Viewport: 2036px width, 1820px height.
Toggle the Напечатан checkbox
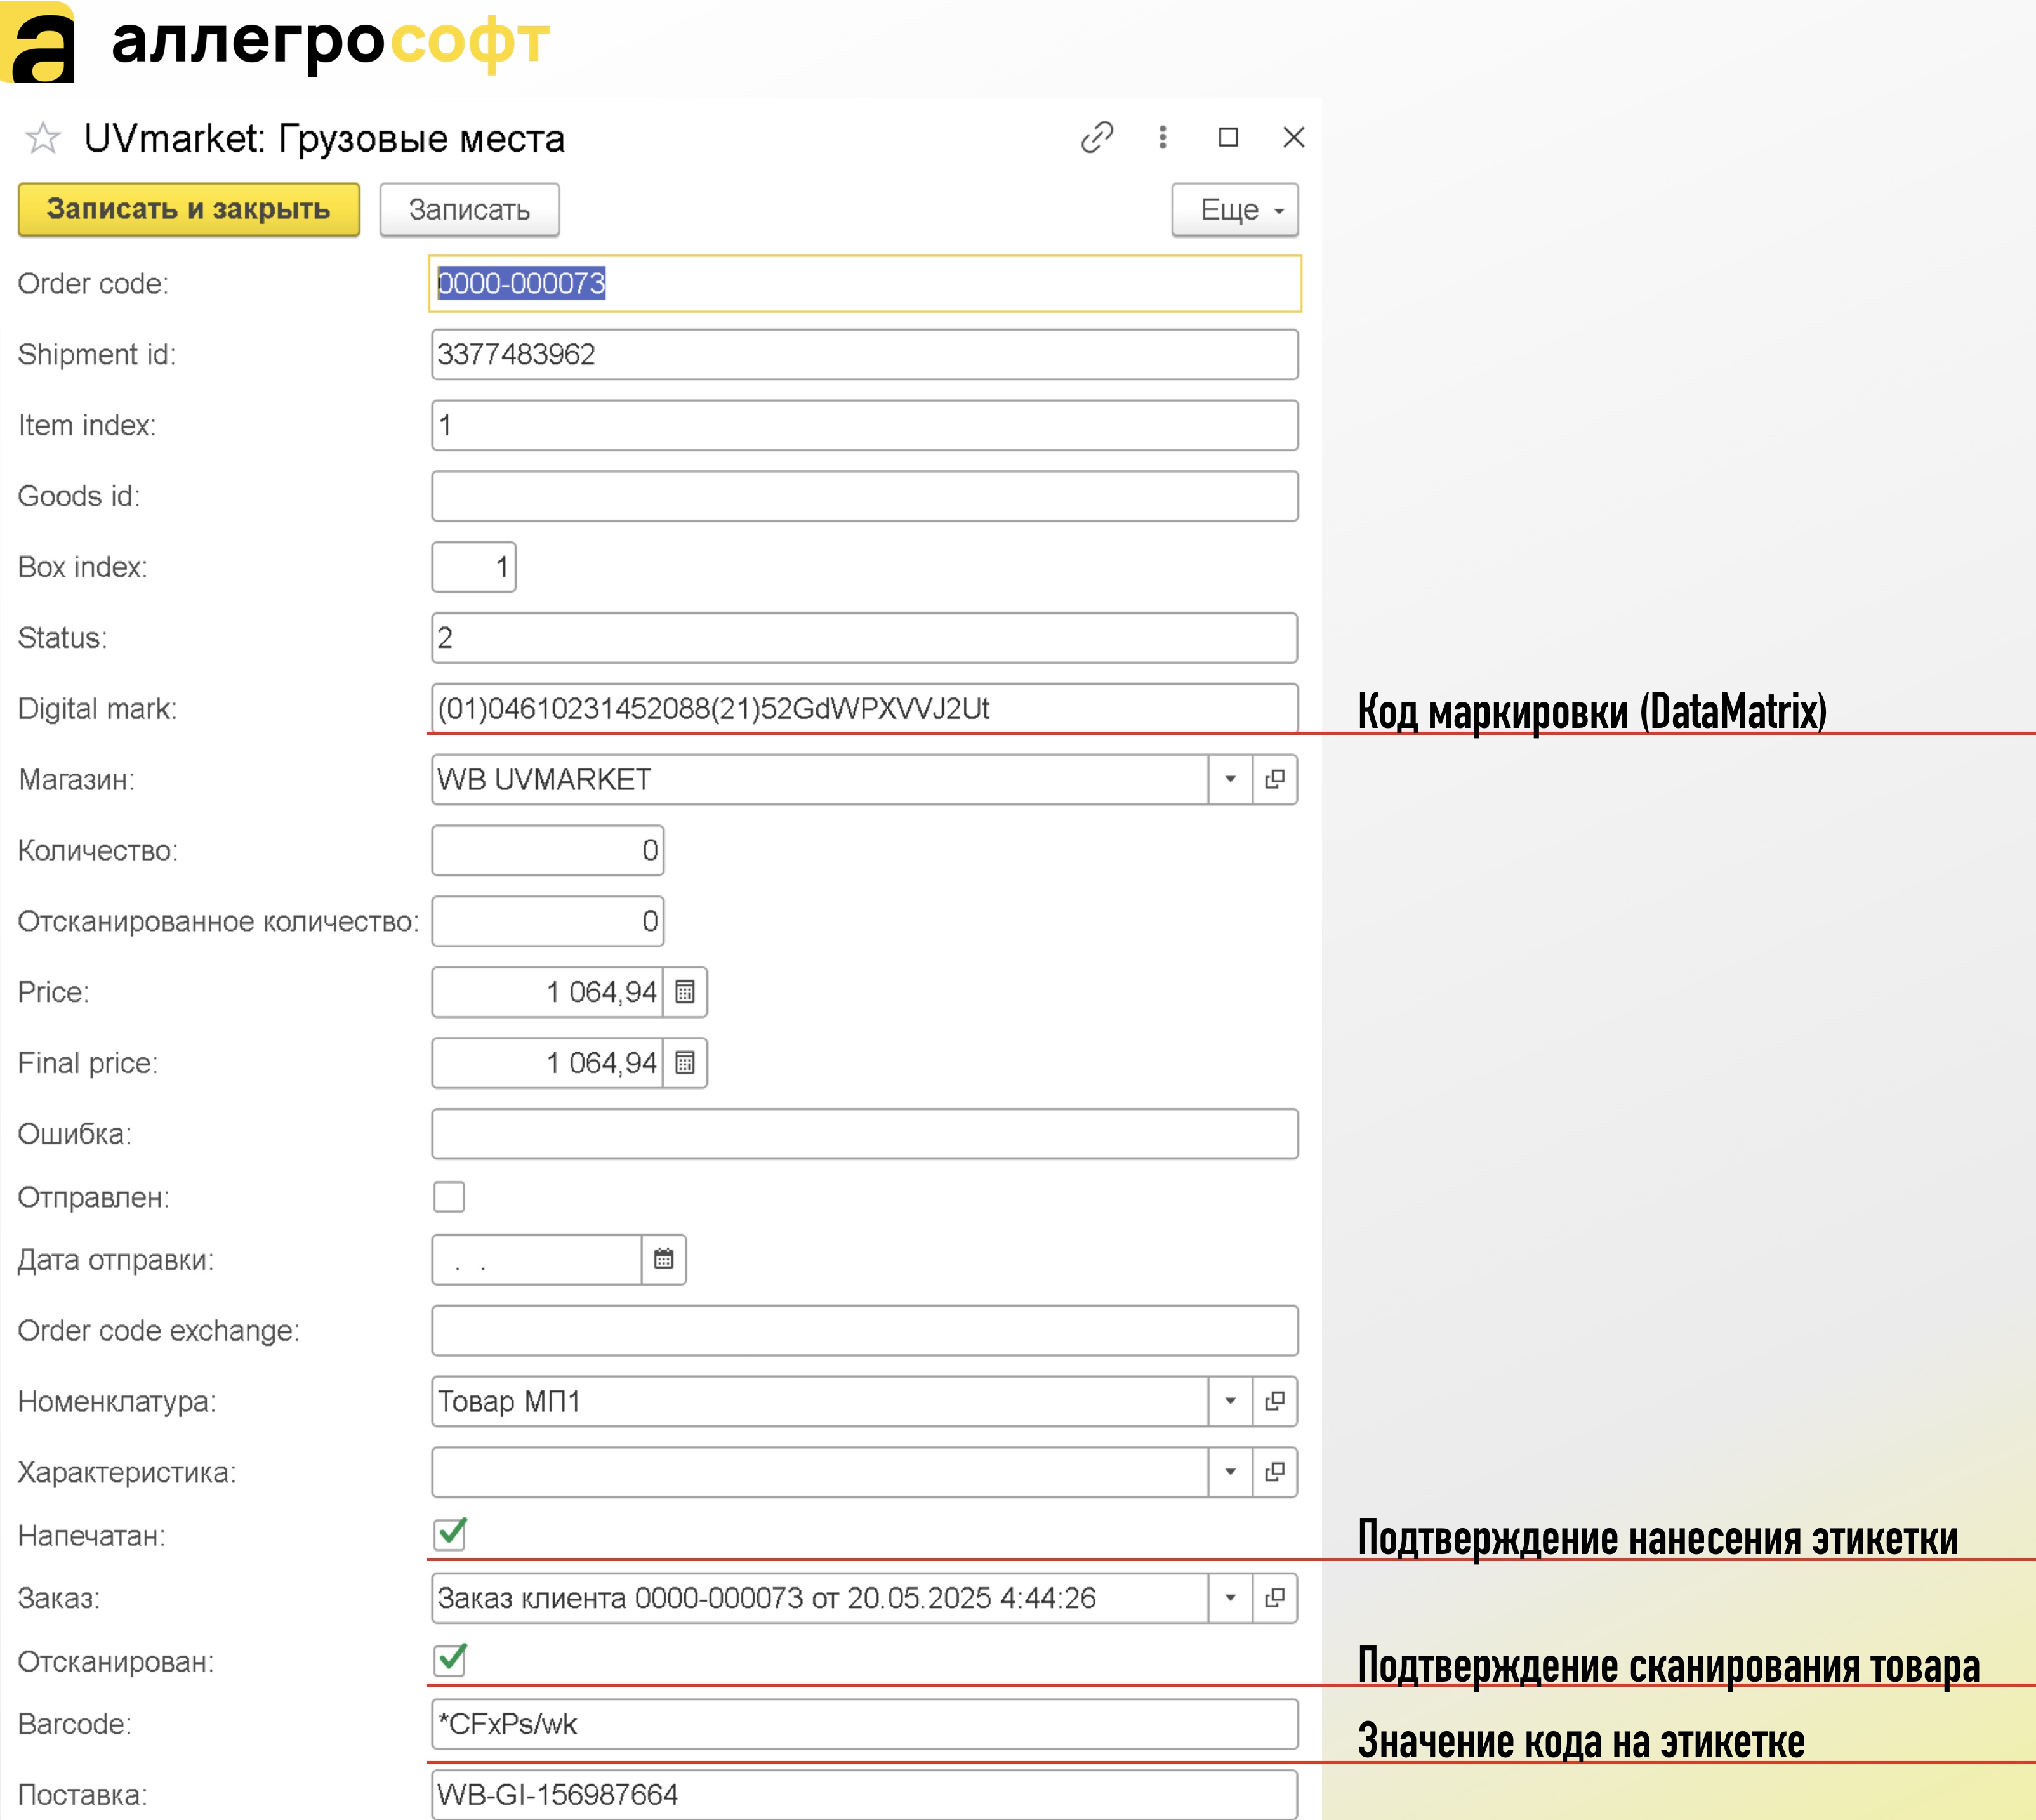[x=450, y=1535]
